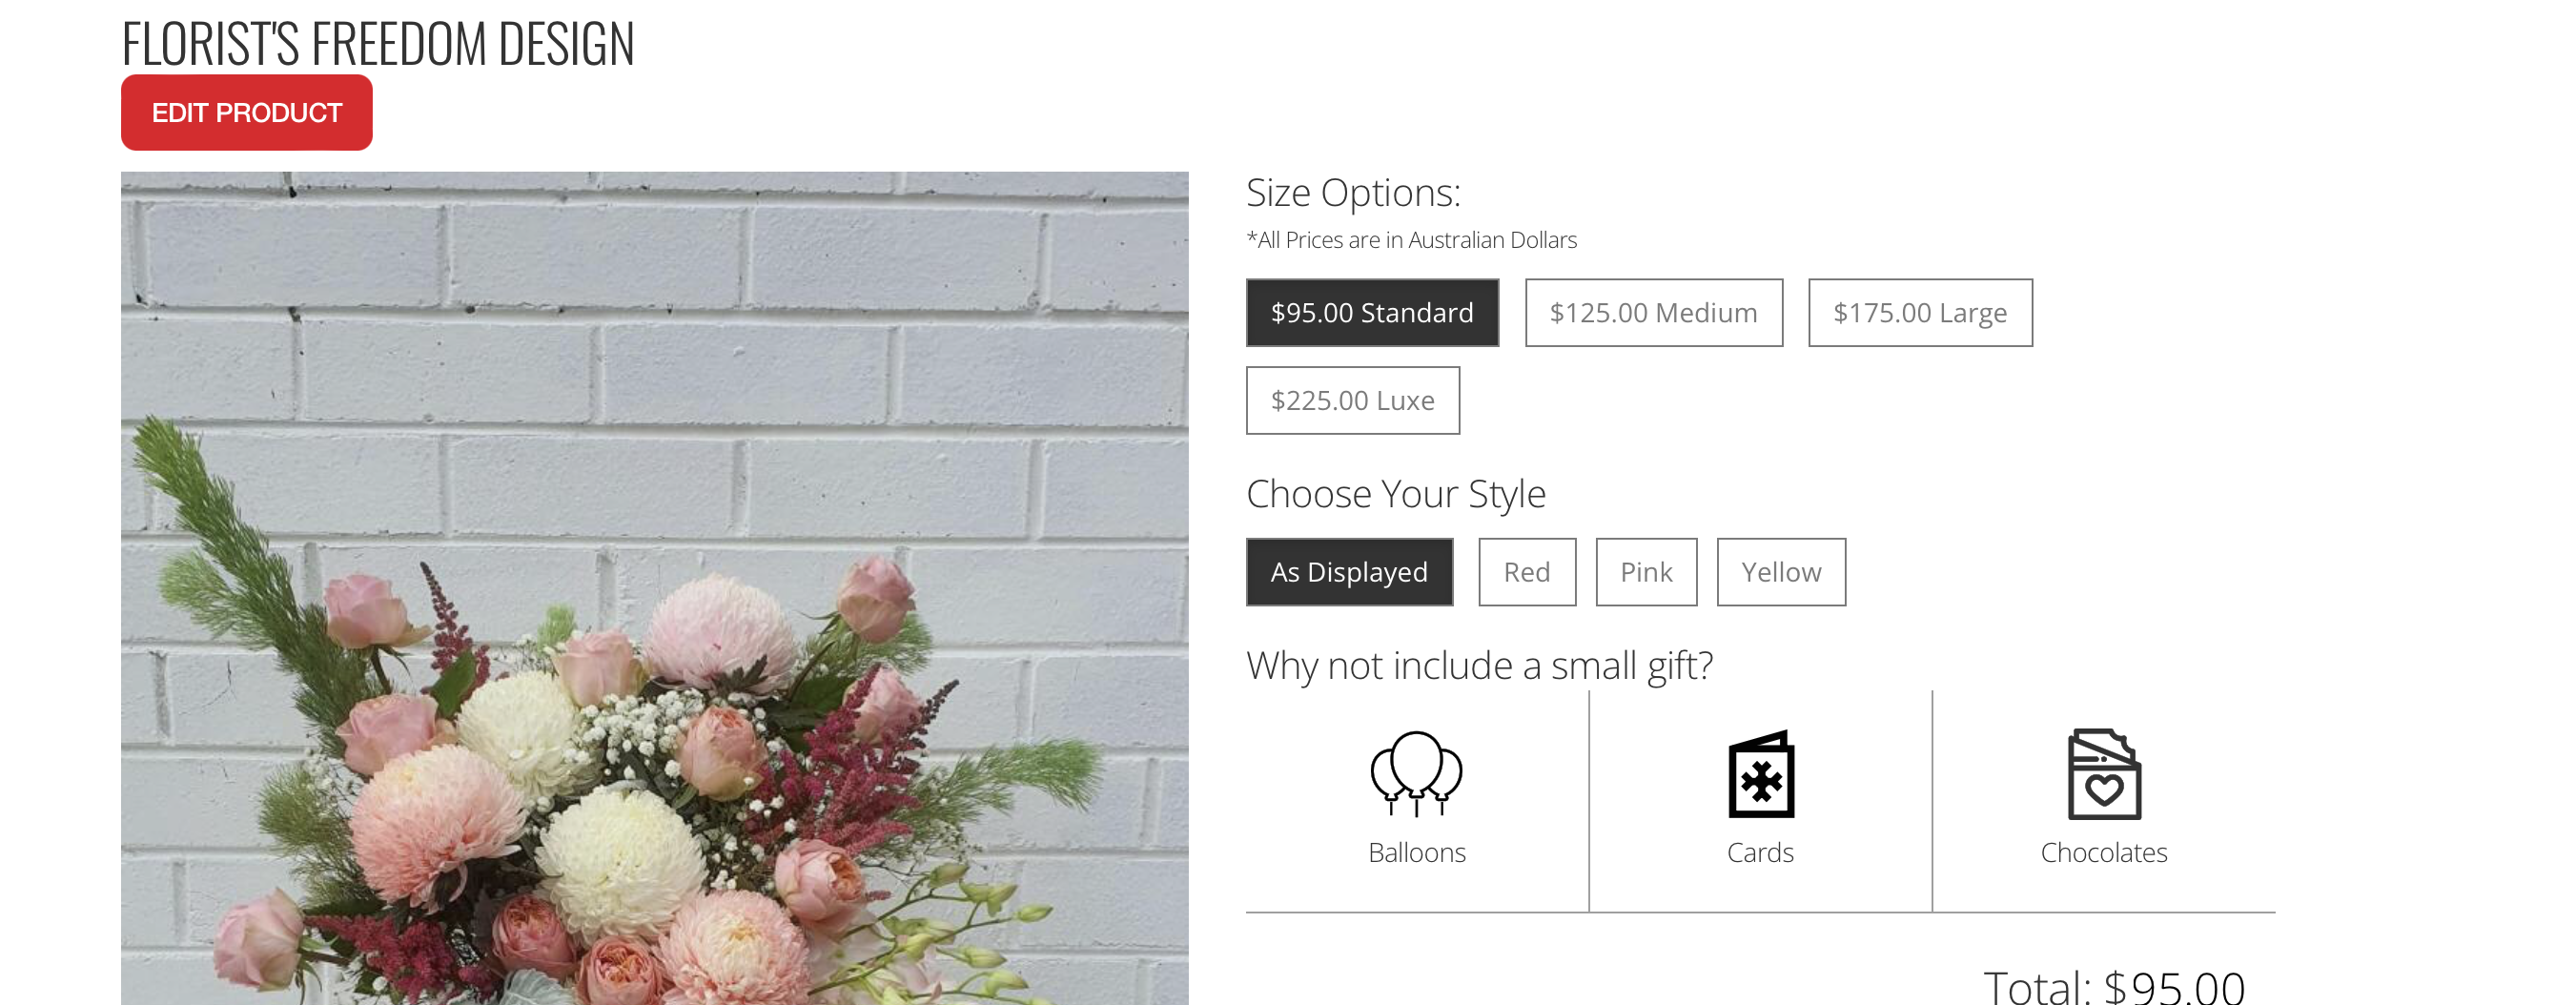Switch style to Yellow
The height and width of the screenshot is (1005, 2576).
[x=1781, y=572]
